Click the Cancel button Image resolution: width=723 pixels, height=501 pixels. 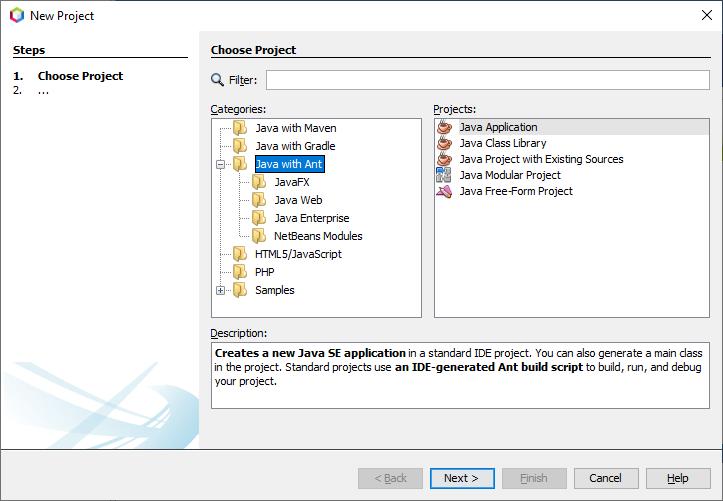(606, 478)
